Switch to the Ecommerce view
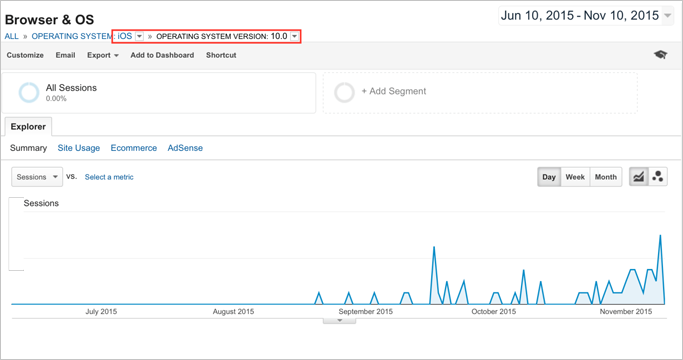 point(134,148)
